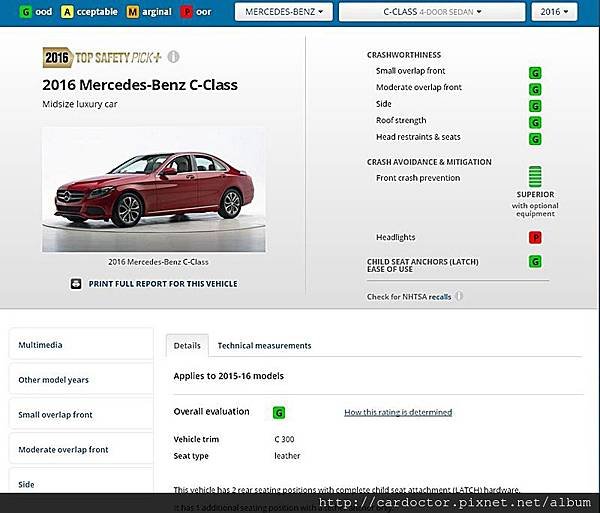Viewport: 600px width, 513px height.
Task: Open the 2016 year dropdown
Action: point(554,12)
